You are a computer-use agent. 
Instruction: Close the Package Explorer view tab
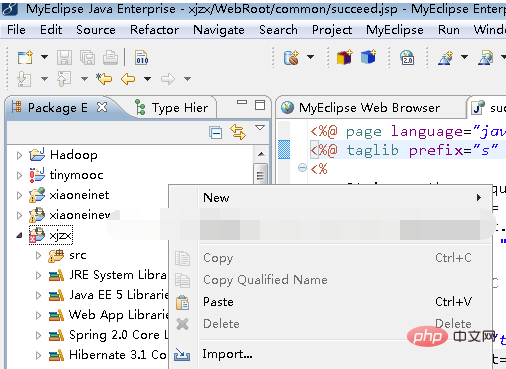[x=102, y=107]
